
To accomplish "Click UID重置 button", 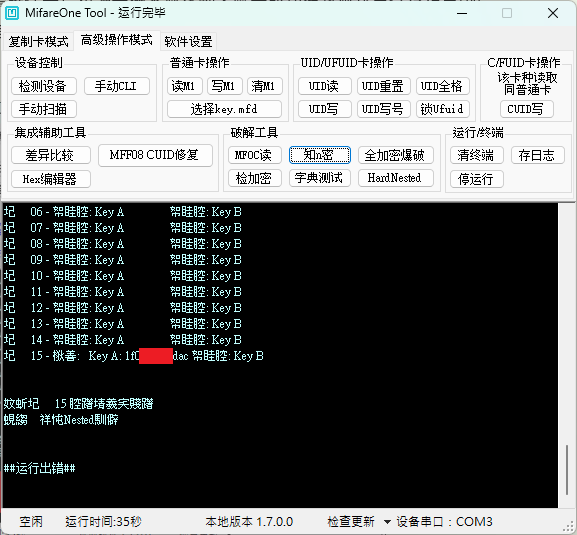I will click(383, 86).
